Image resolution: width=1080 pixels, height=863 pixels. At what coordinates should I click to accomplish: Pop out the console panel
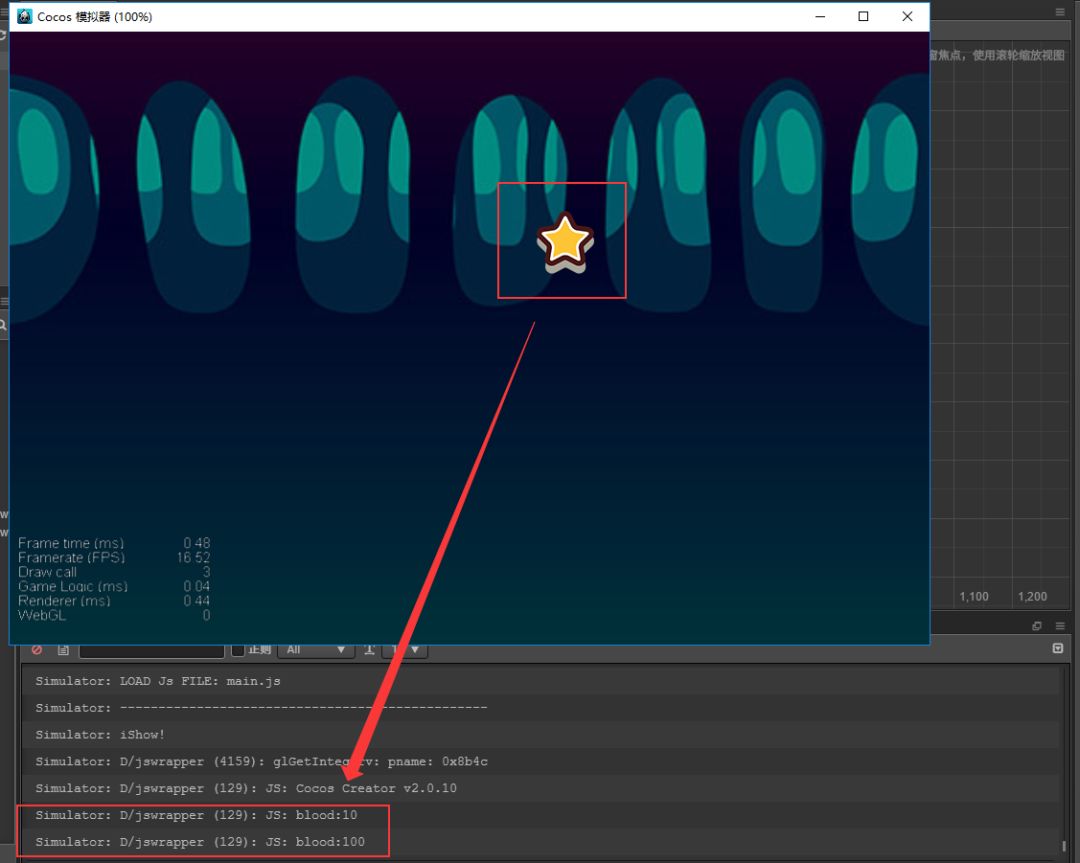click(x=1037, y=626)
